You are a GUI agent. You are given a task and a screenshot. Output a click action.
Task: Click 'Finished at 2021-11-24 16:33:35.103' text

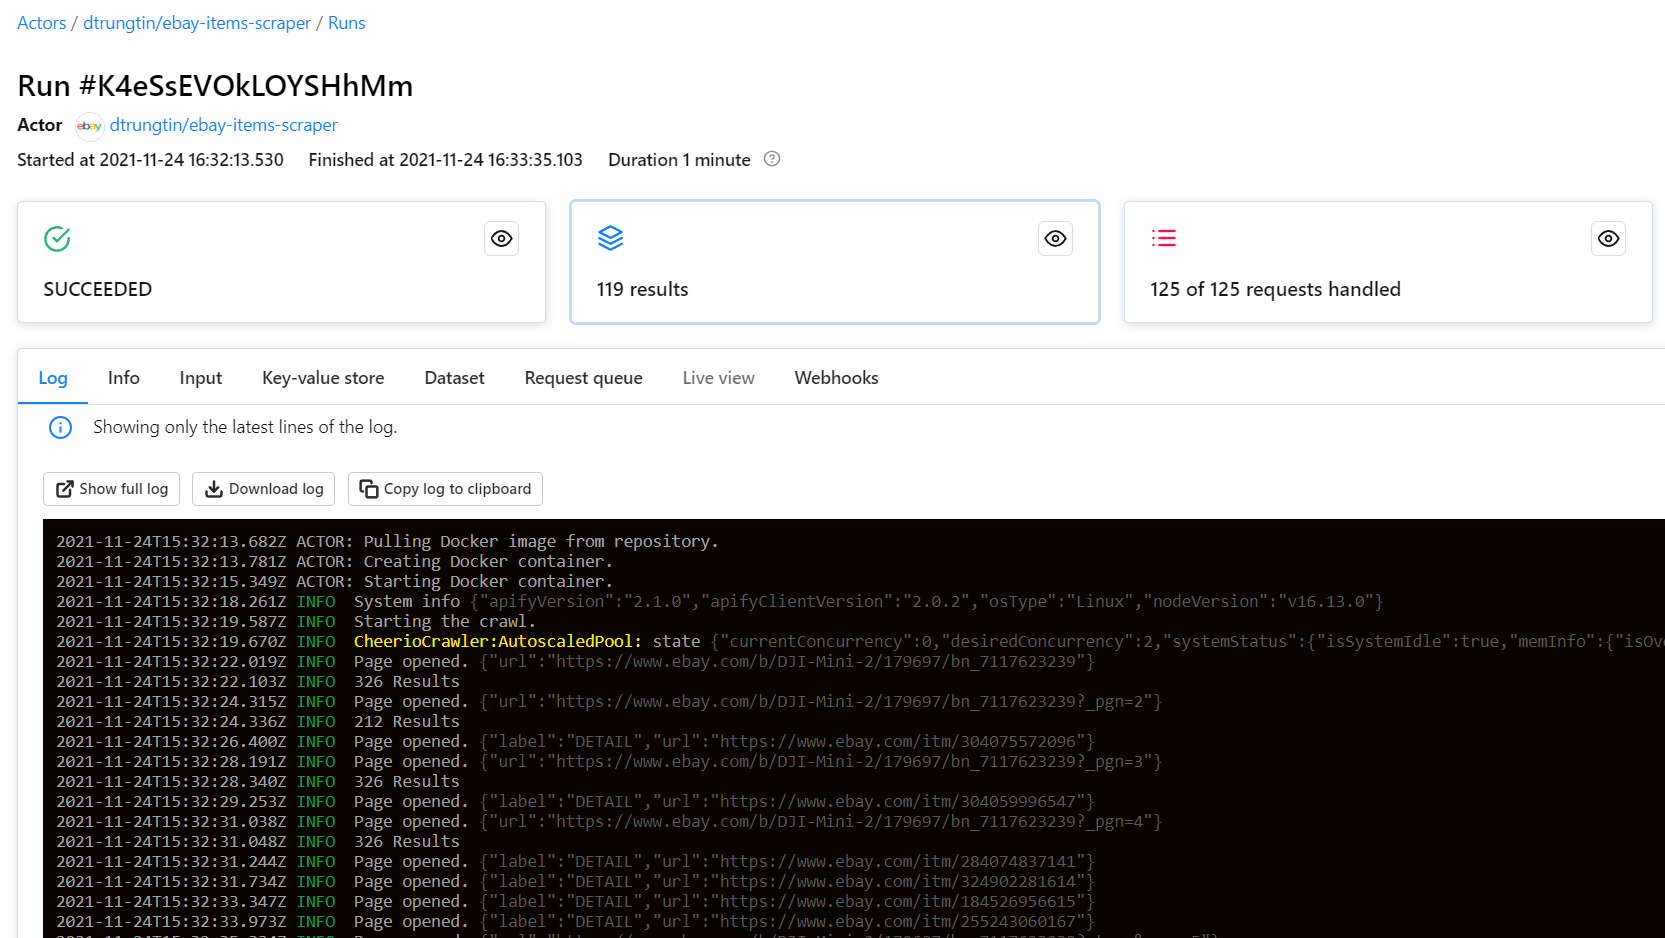coord(445,160)
